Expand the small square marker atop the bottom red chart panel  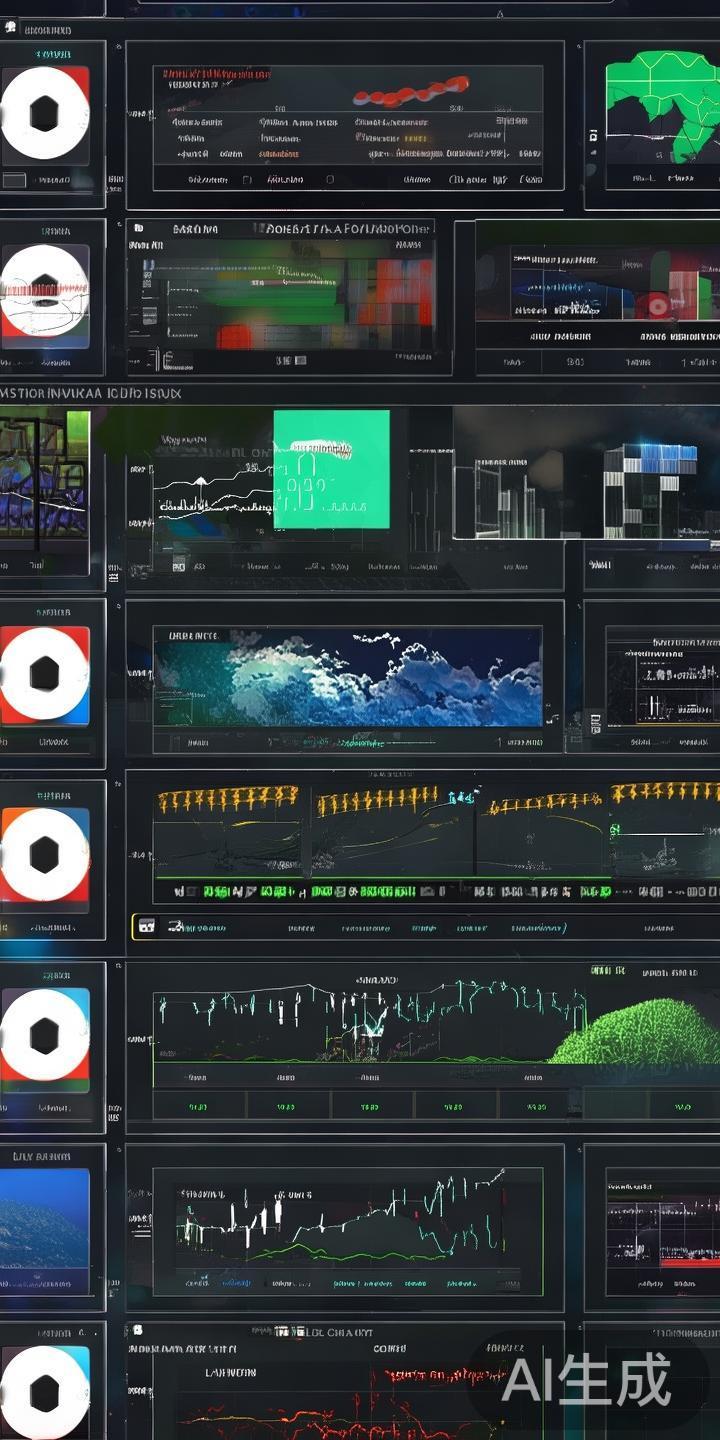click(x=137, y=1330)
